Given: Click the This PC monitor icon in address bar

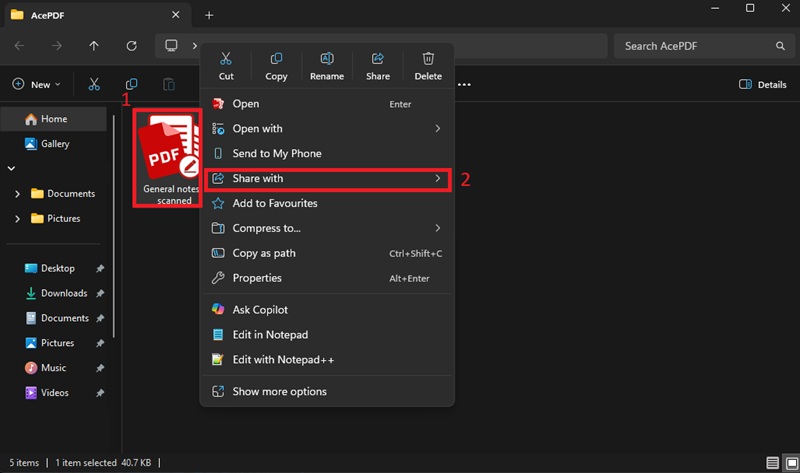Looking at the screenshot, I should tap(171, 45).
